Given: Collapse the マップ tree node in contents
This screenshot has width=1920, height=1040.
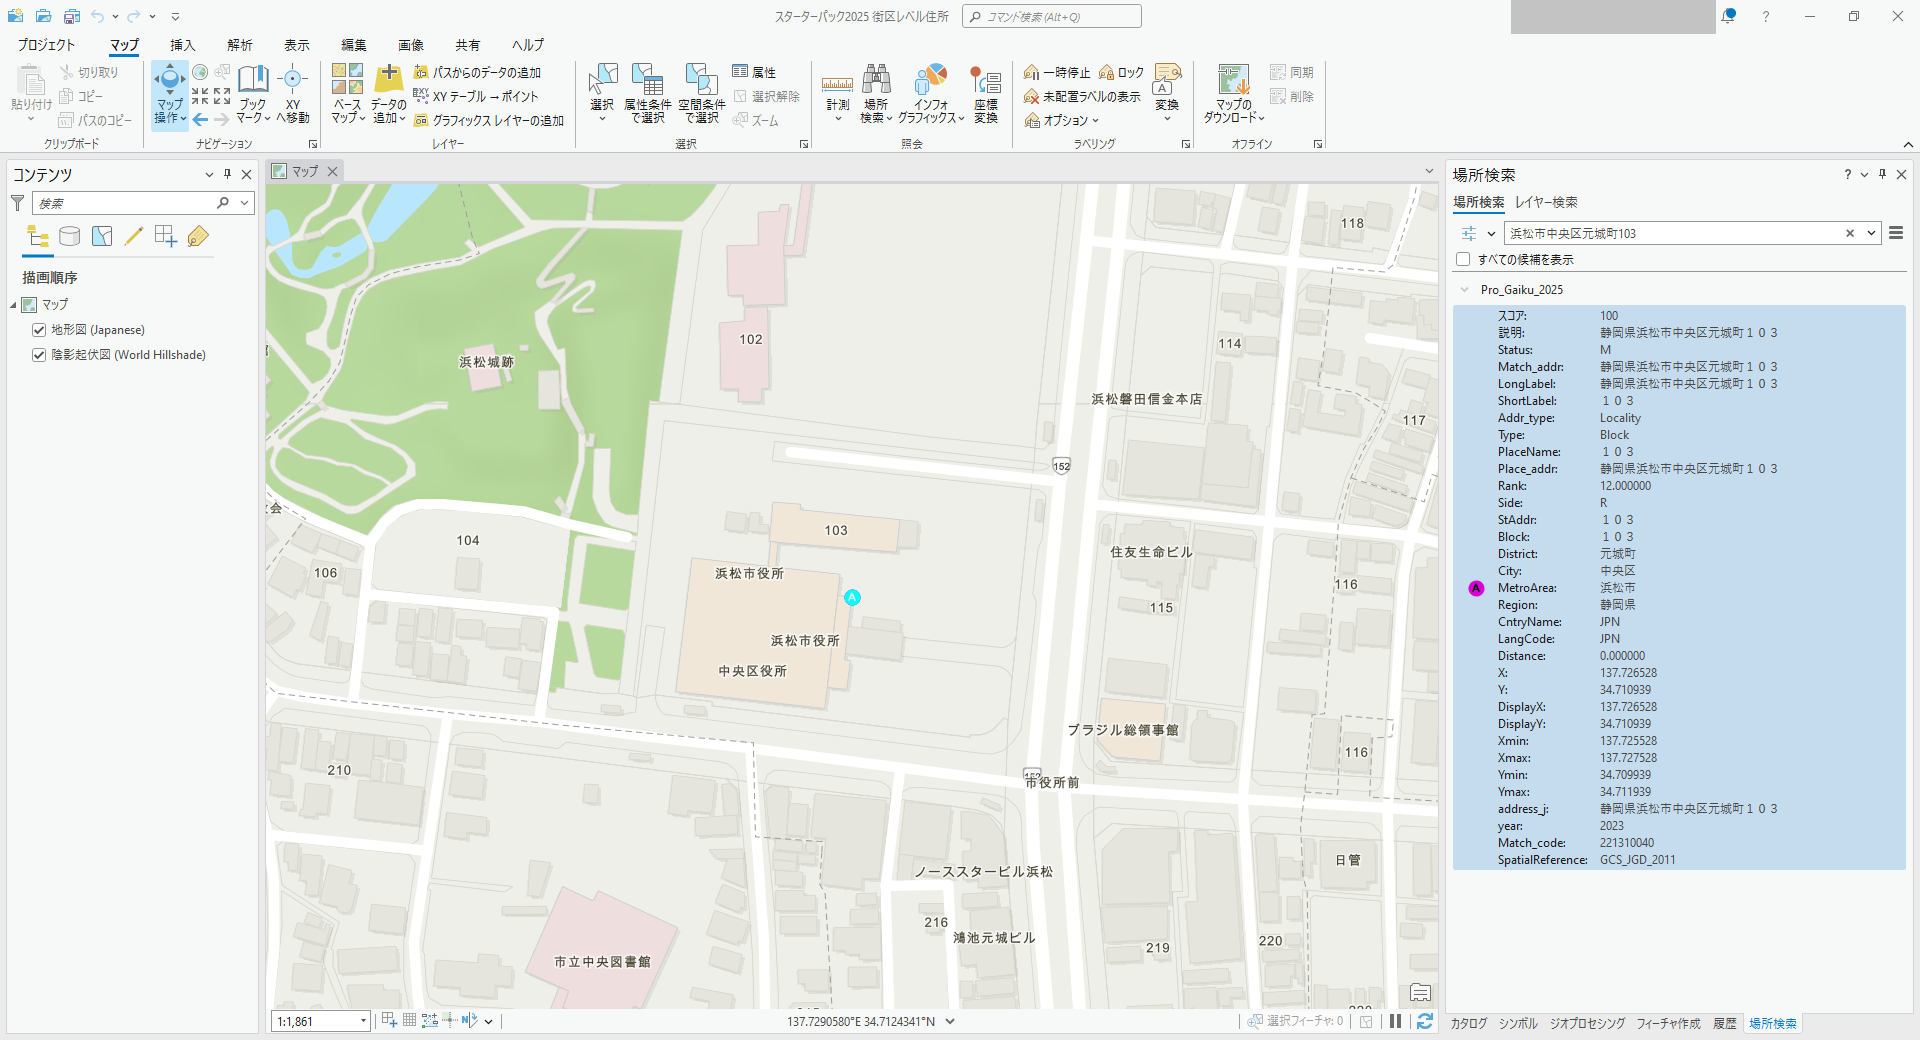Looking at the screenshot, I should click(x=14, y=305).
